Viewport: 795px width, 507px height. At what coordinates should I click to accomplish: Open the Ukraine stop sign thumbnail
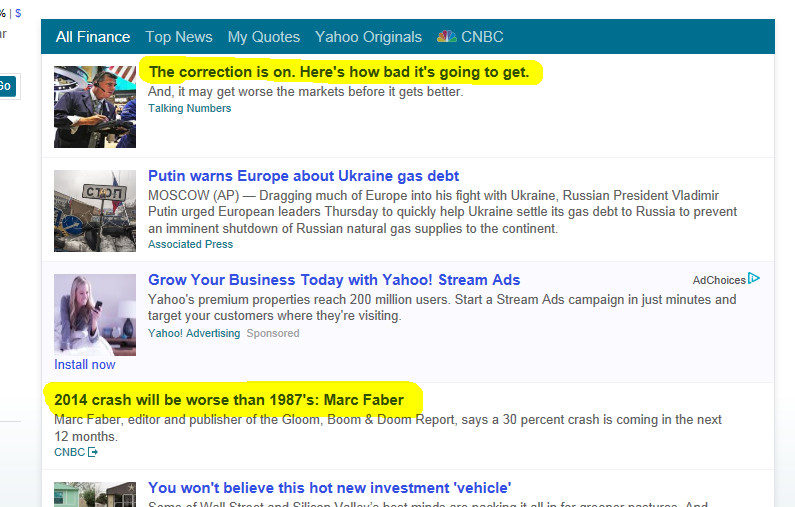point(95,211)
